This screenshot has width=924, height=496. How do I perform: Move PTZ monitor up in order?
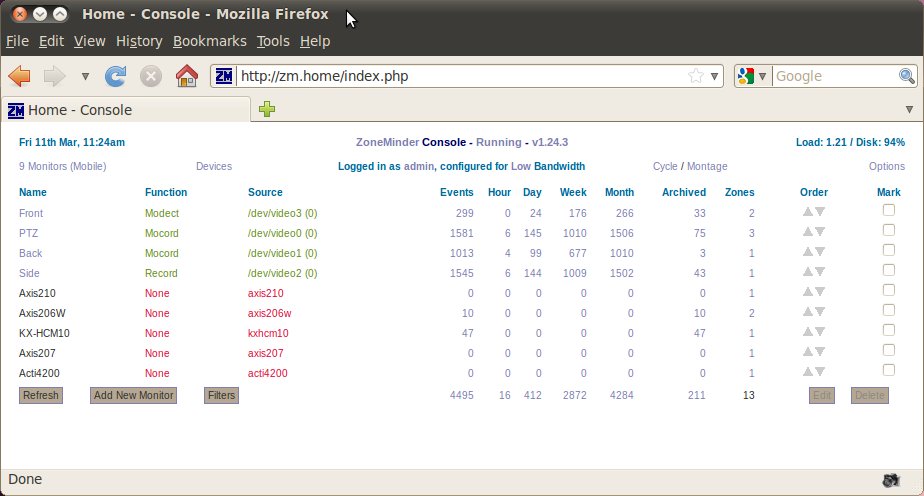pos(808,232)
